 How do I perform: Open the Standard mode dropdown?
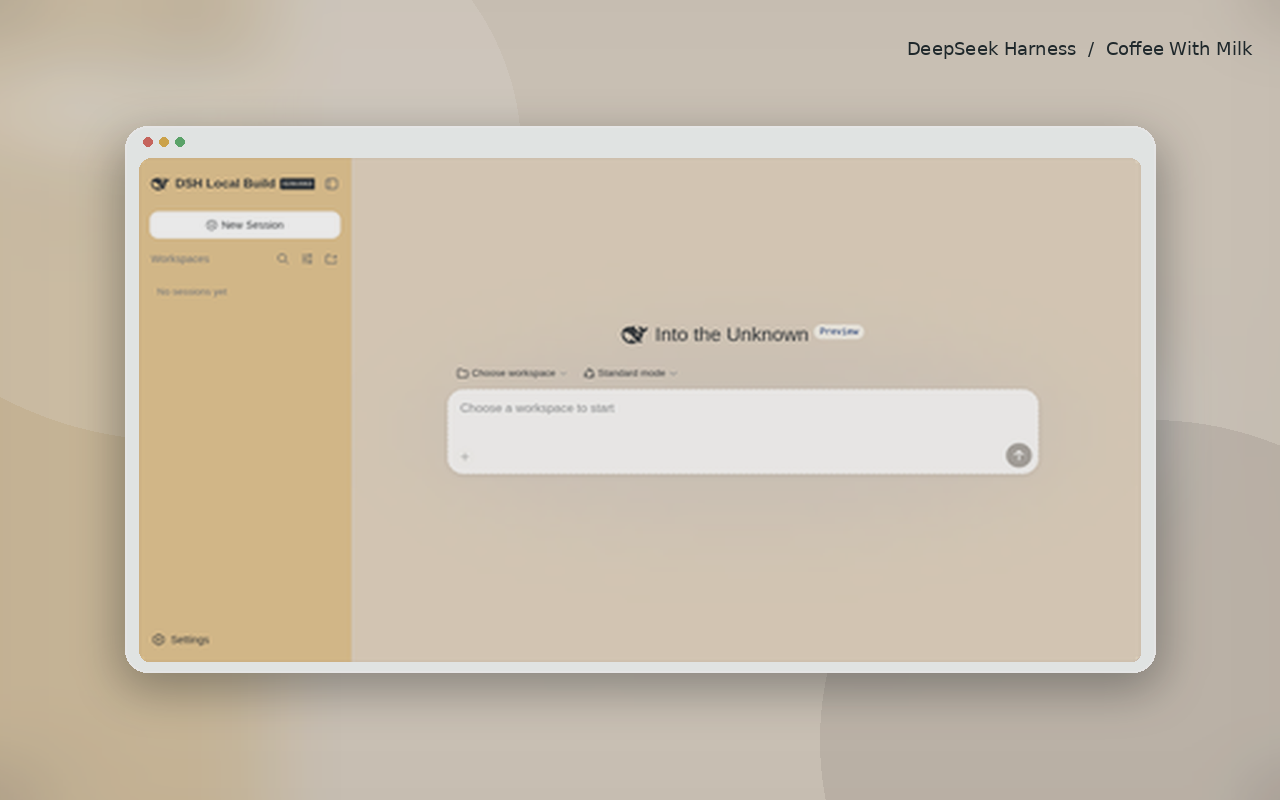630,373
